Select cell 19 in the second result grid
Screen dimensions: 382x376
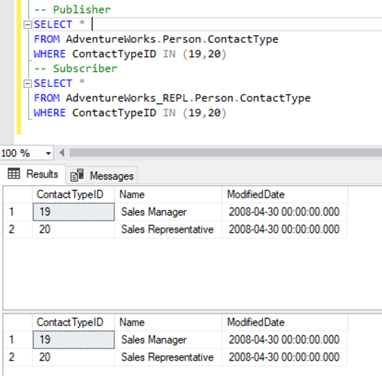click(73, 340)
